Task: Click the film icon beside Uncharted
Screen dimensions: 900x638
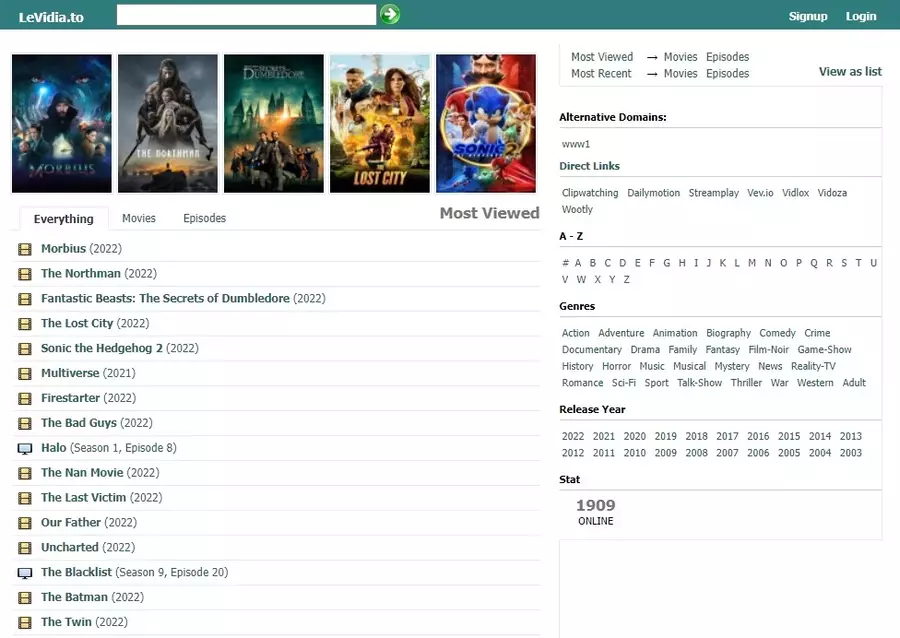Action: point(25,548)
